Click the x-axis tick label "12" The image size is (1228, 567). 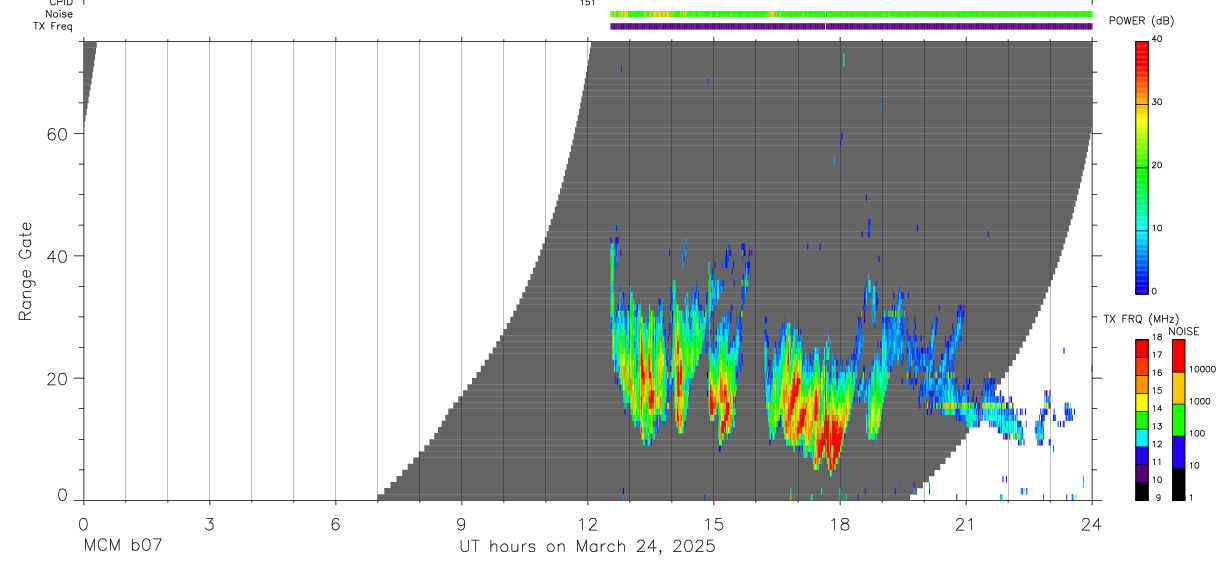pos(587,523)
